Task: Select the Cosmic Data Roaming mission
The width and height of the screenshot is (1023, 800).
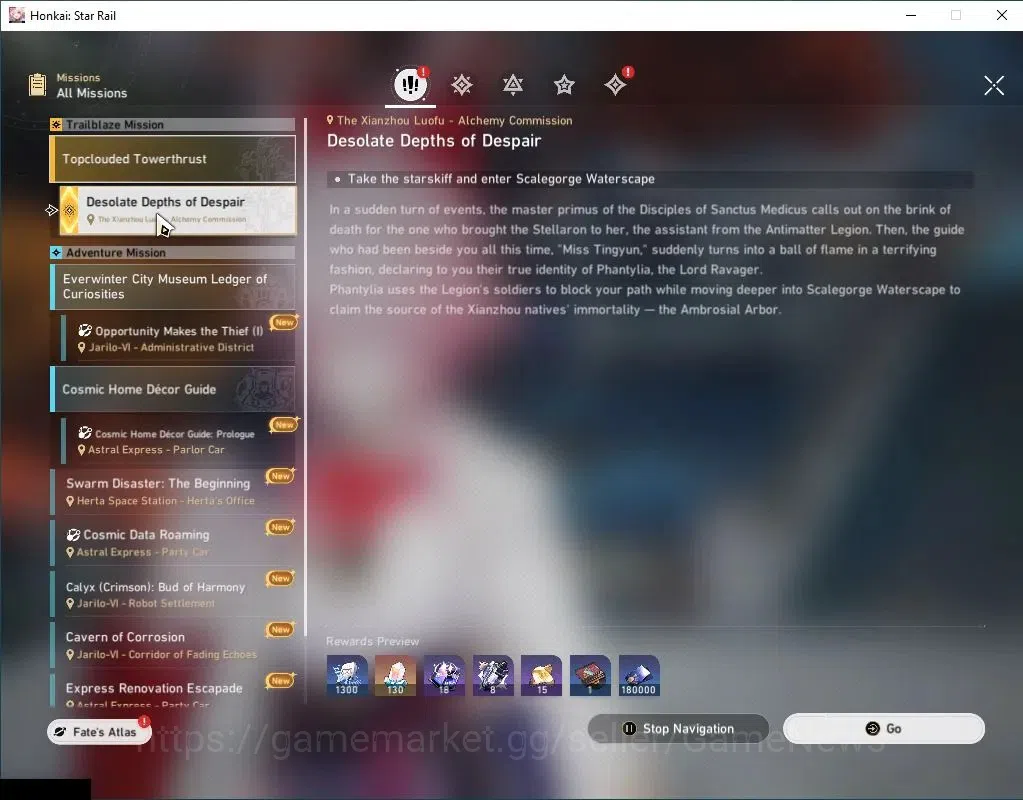Action: click(172, 542)
